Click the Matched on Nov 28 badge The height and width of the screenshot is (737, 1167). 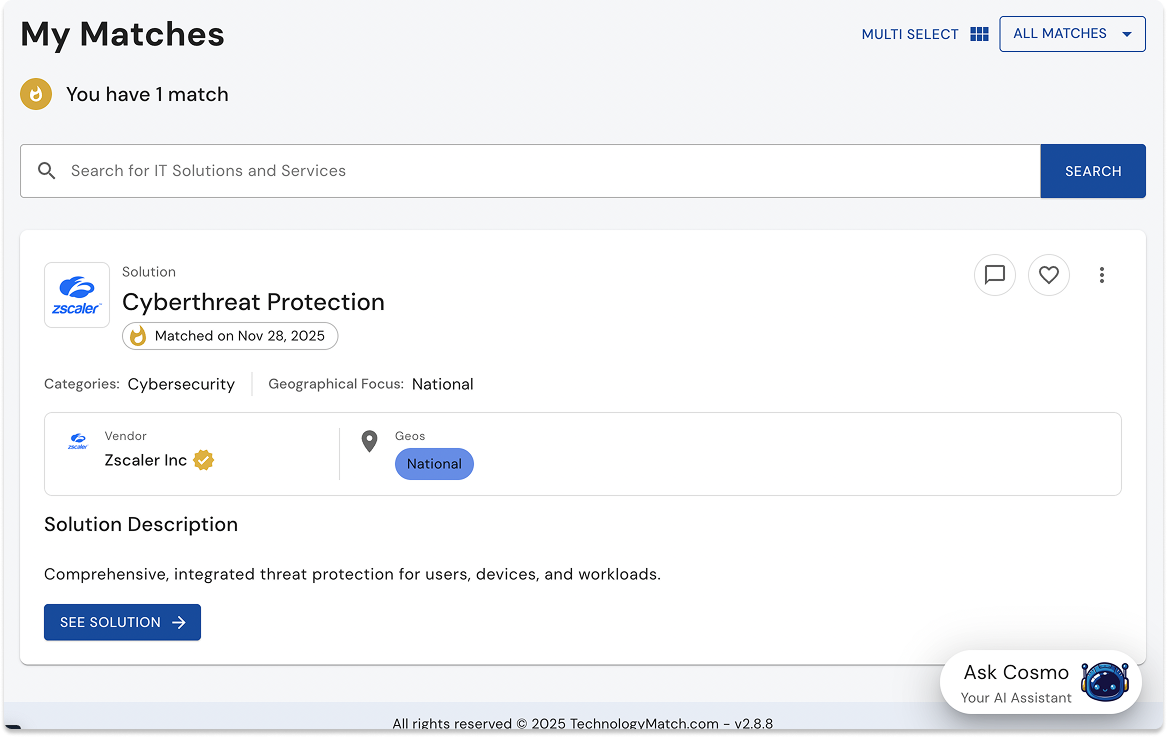(x=230, y=336)
